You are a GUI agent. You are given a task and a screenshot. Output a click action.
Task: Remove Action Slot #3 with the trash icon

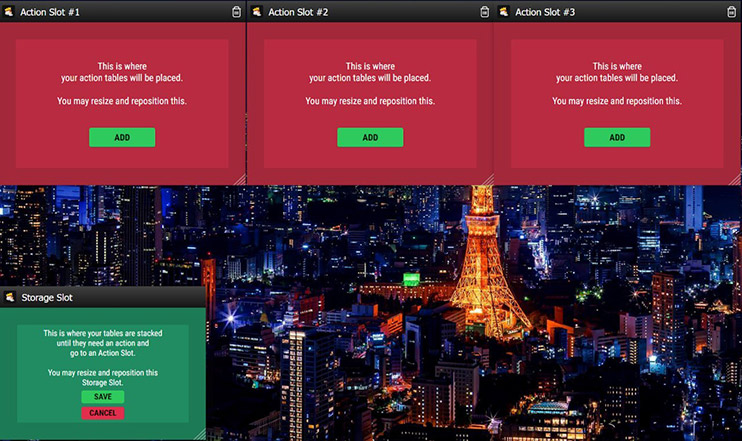(731, 12)
